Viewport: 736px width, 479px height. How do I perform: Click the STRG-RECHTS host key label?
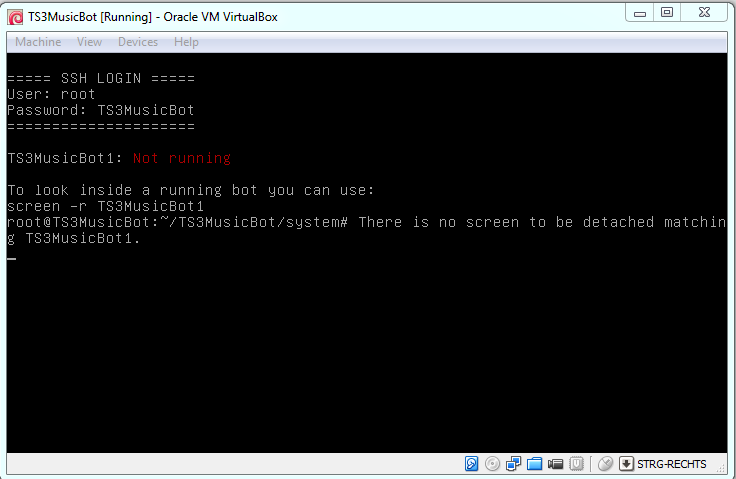coord(672,464)
